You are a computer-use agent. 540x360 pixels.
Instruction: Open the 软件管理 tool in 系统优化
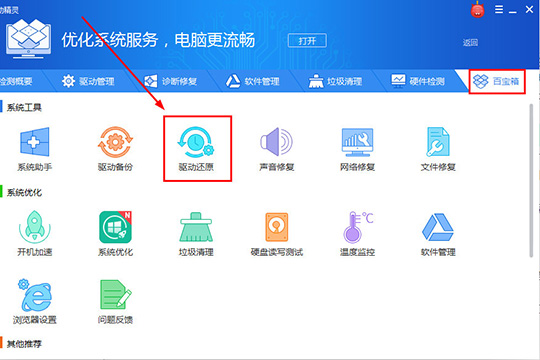click(438, 234)
